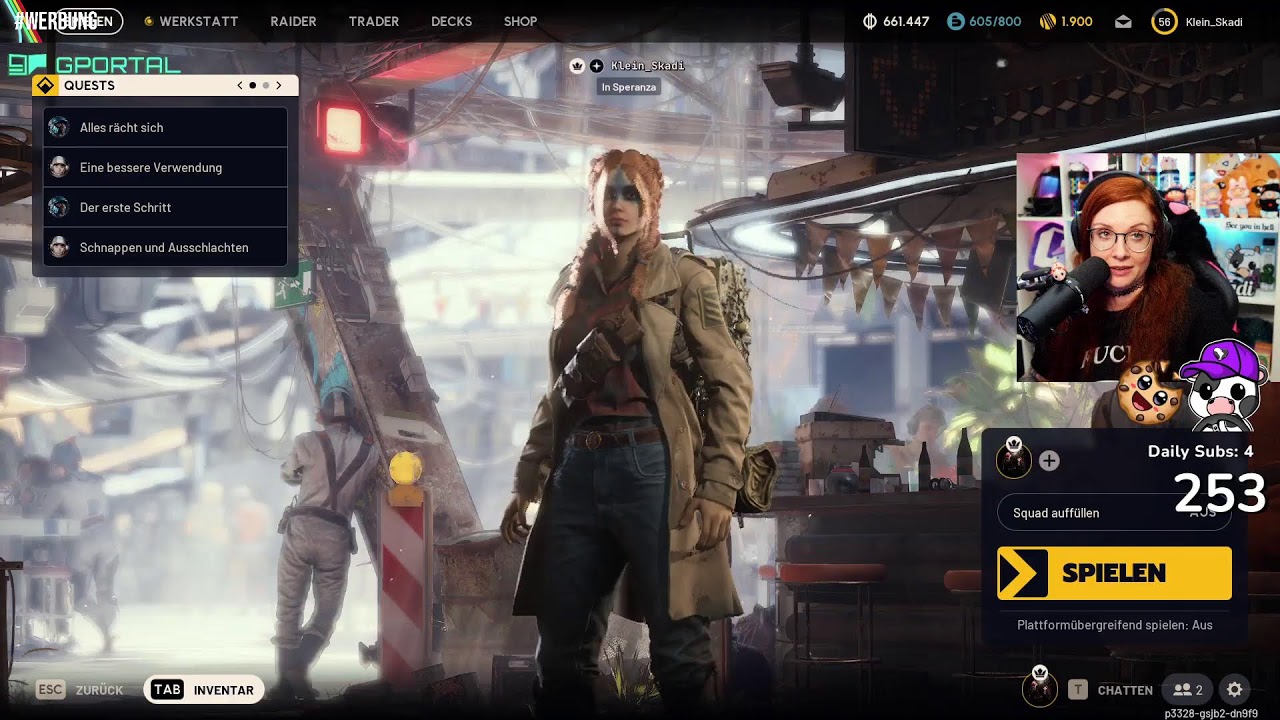Click the crown leader icon above the character
Image resolution: width=1280 pixels, height=720 pixels.
coord(577,66)
